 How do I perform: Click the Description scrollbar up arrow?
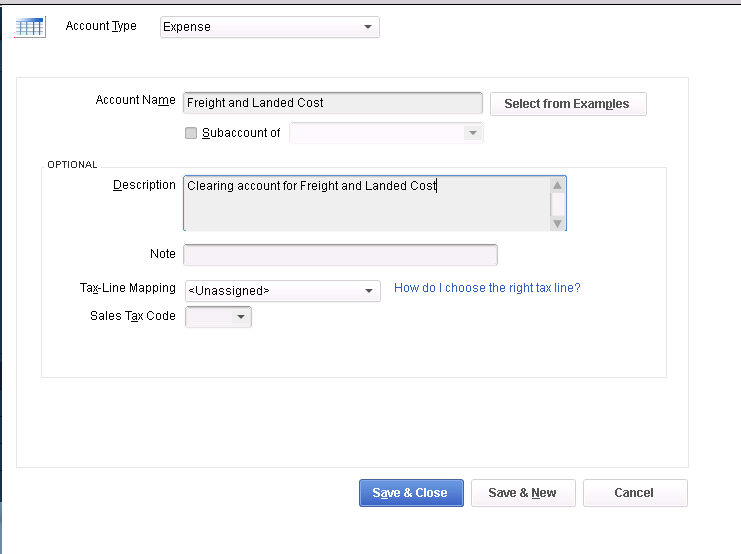558,185
